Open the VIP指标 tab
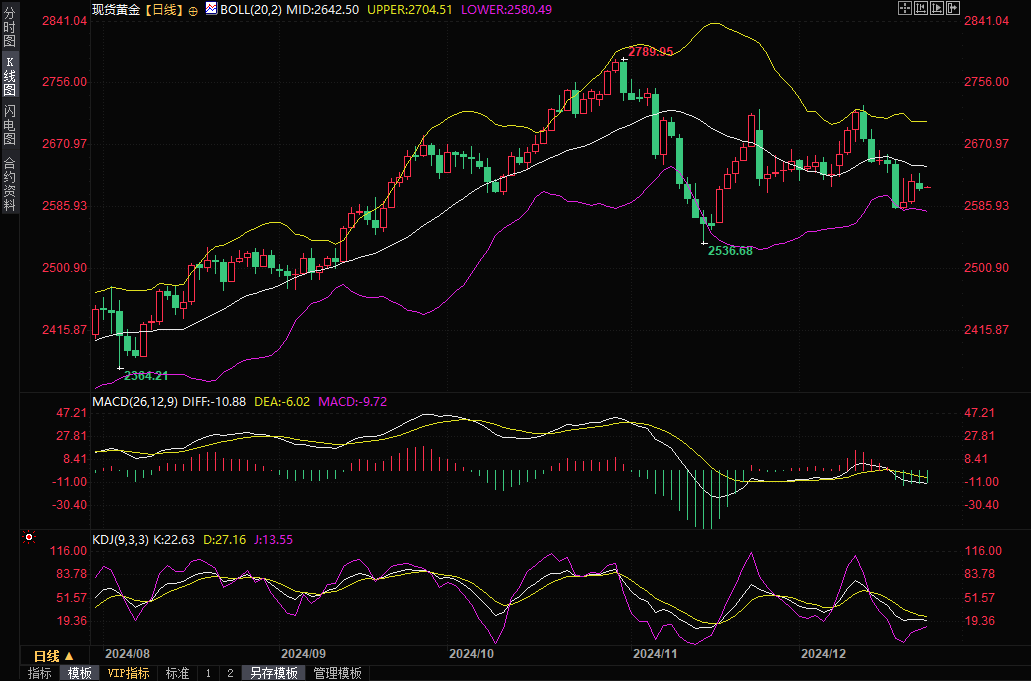The height and width of the screenshot is (681, 1031). pos(128,673)
